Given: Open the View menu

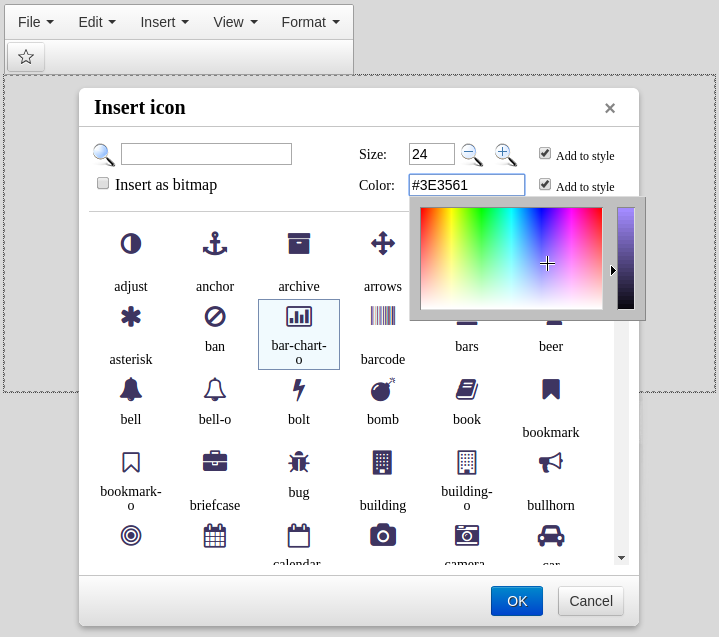Looking at the screenshot, I should click(235, 21).
